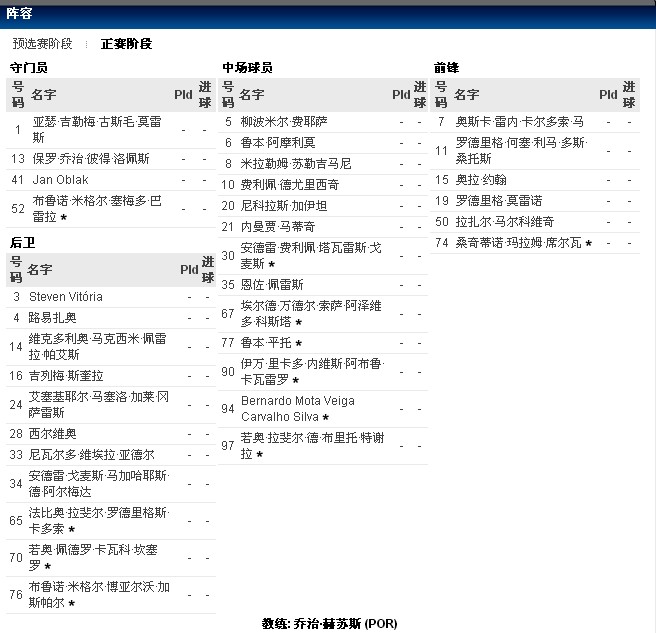The image size is (656, 633).
Task: Click on defender 西尔维奥
Action: point(52,433)
